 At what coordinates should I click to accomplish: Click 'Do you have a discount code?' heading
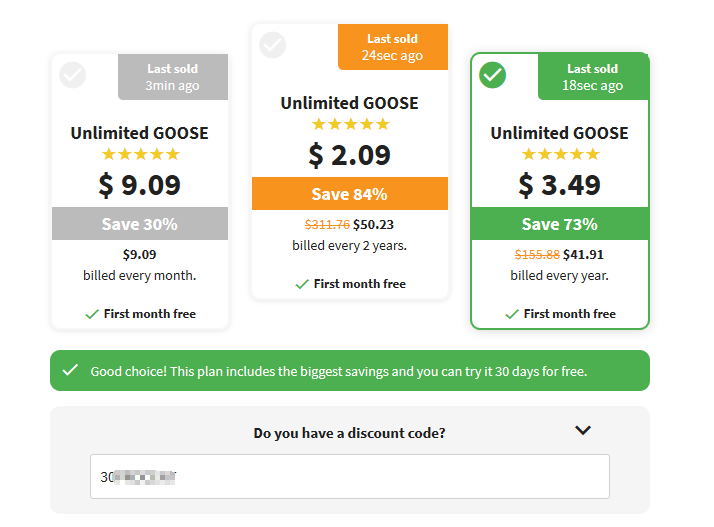click(349, 433)
